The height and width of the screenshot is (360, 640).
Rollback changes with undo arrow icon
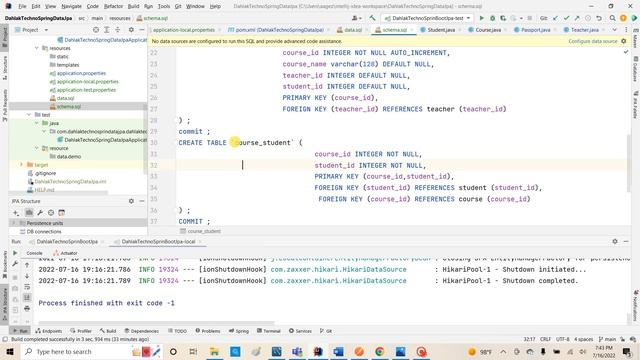[x=599, y=18]
